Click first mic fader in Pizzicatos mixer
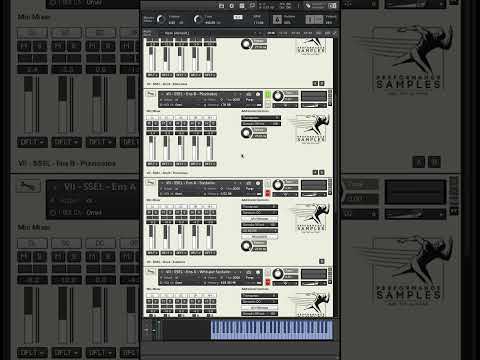Screen dimensions: 480x360 [151, 148]
